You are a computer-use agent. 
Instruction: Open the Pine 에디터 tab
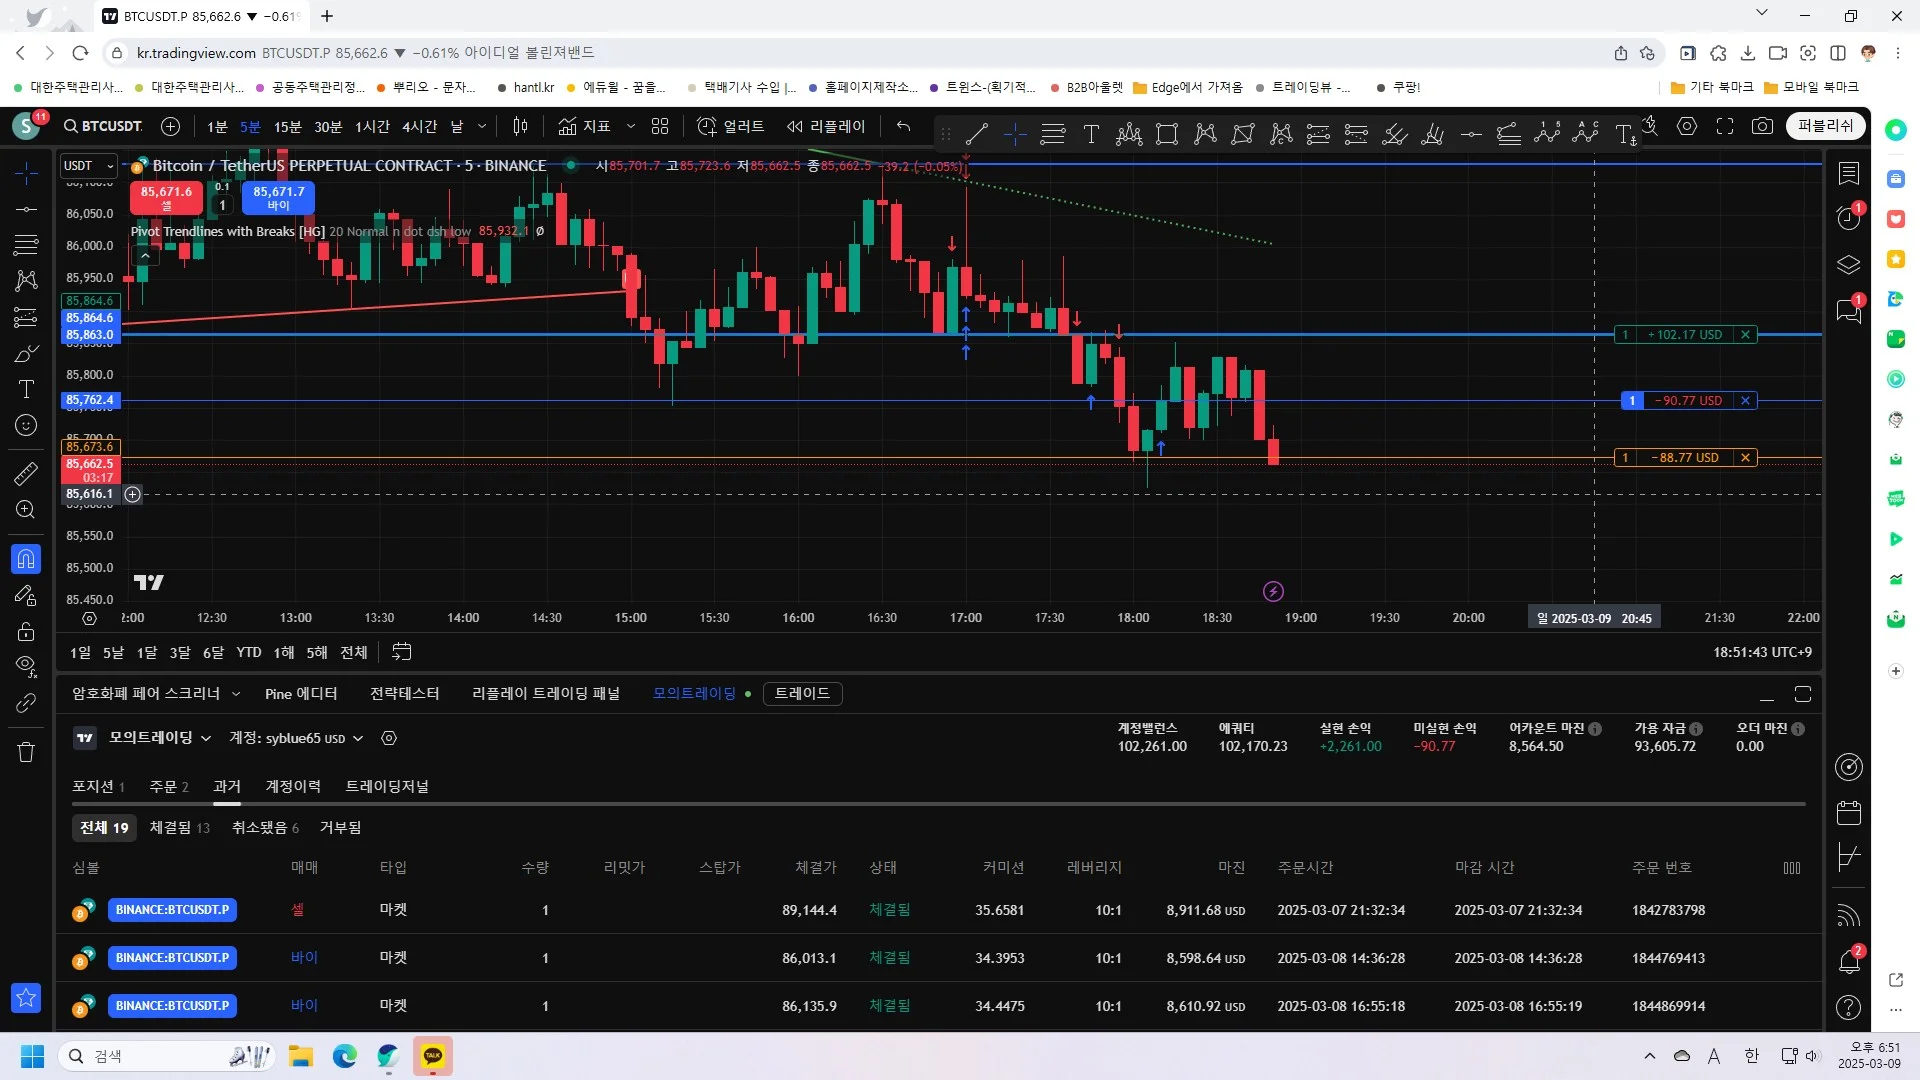(301, 694)
